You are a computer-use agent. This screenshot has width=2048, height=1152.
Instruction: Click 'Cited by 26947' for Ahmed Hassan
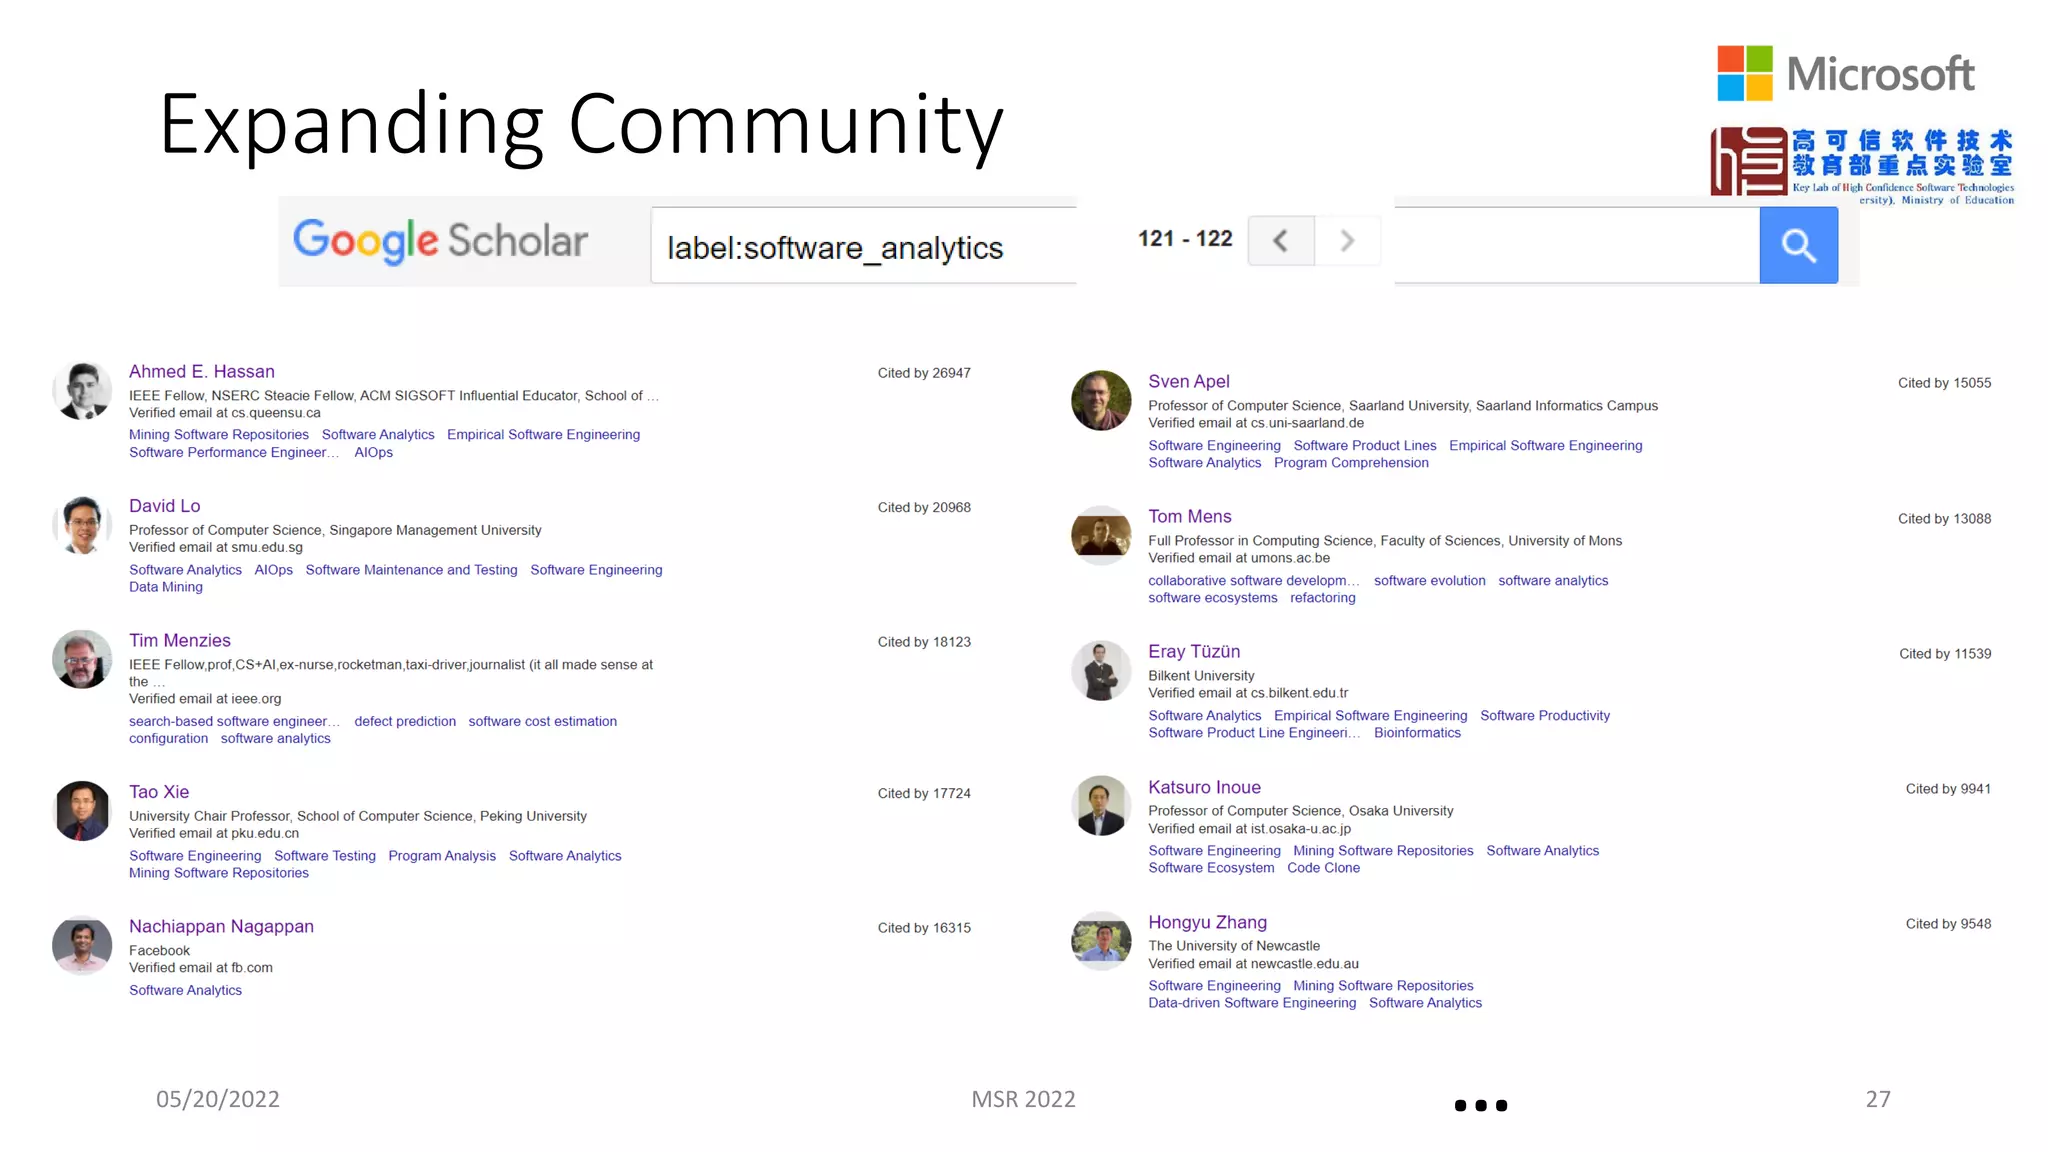point(924,373)
